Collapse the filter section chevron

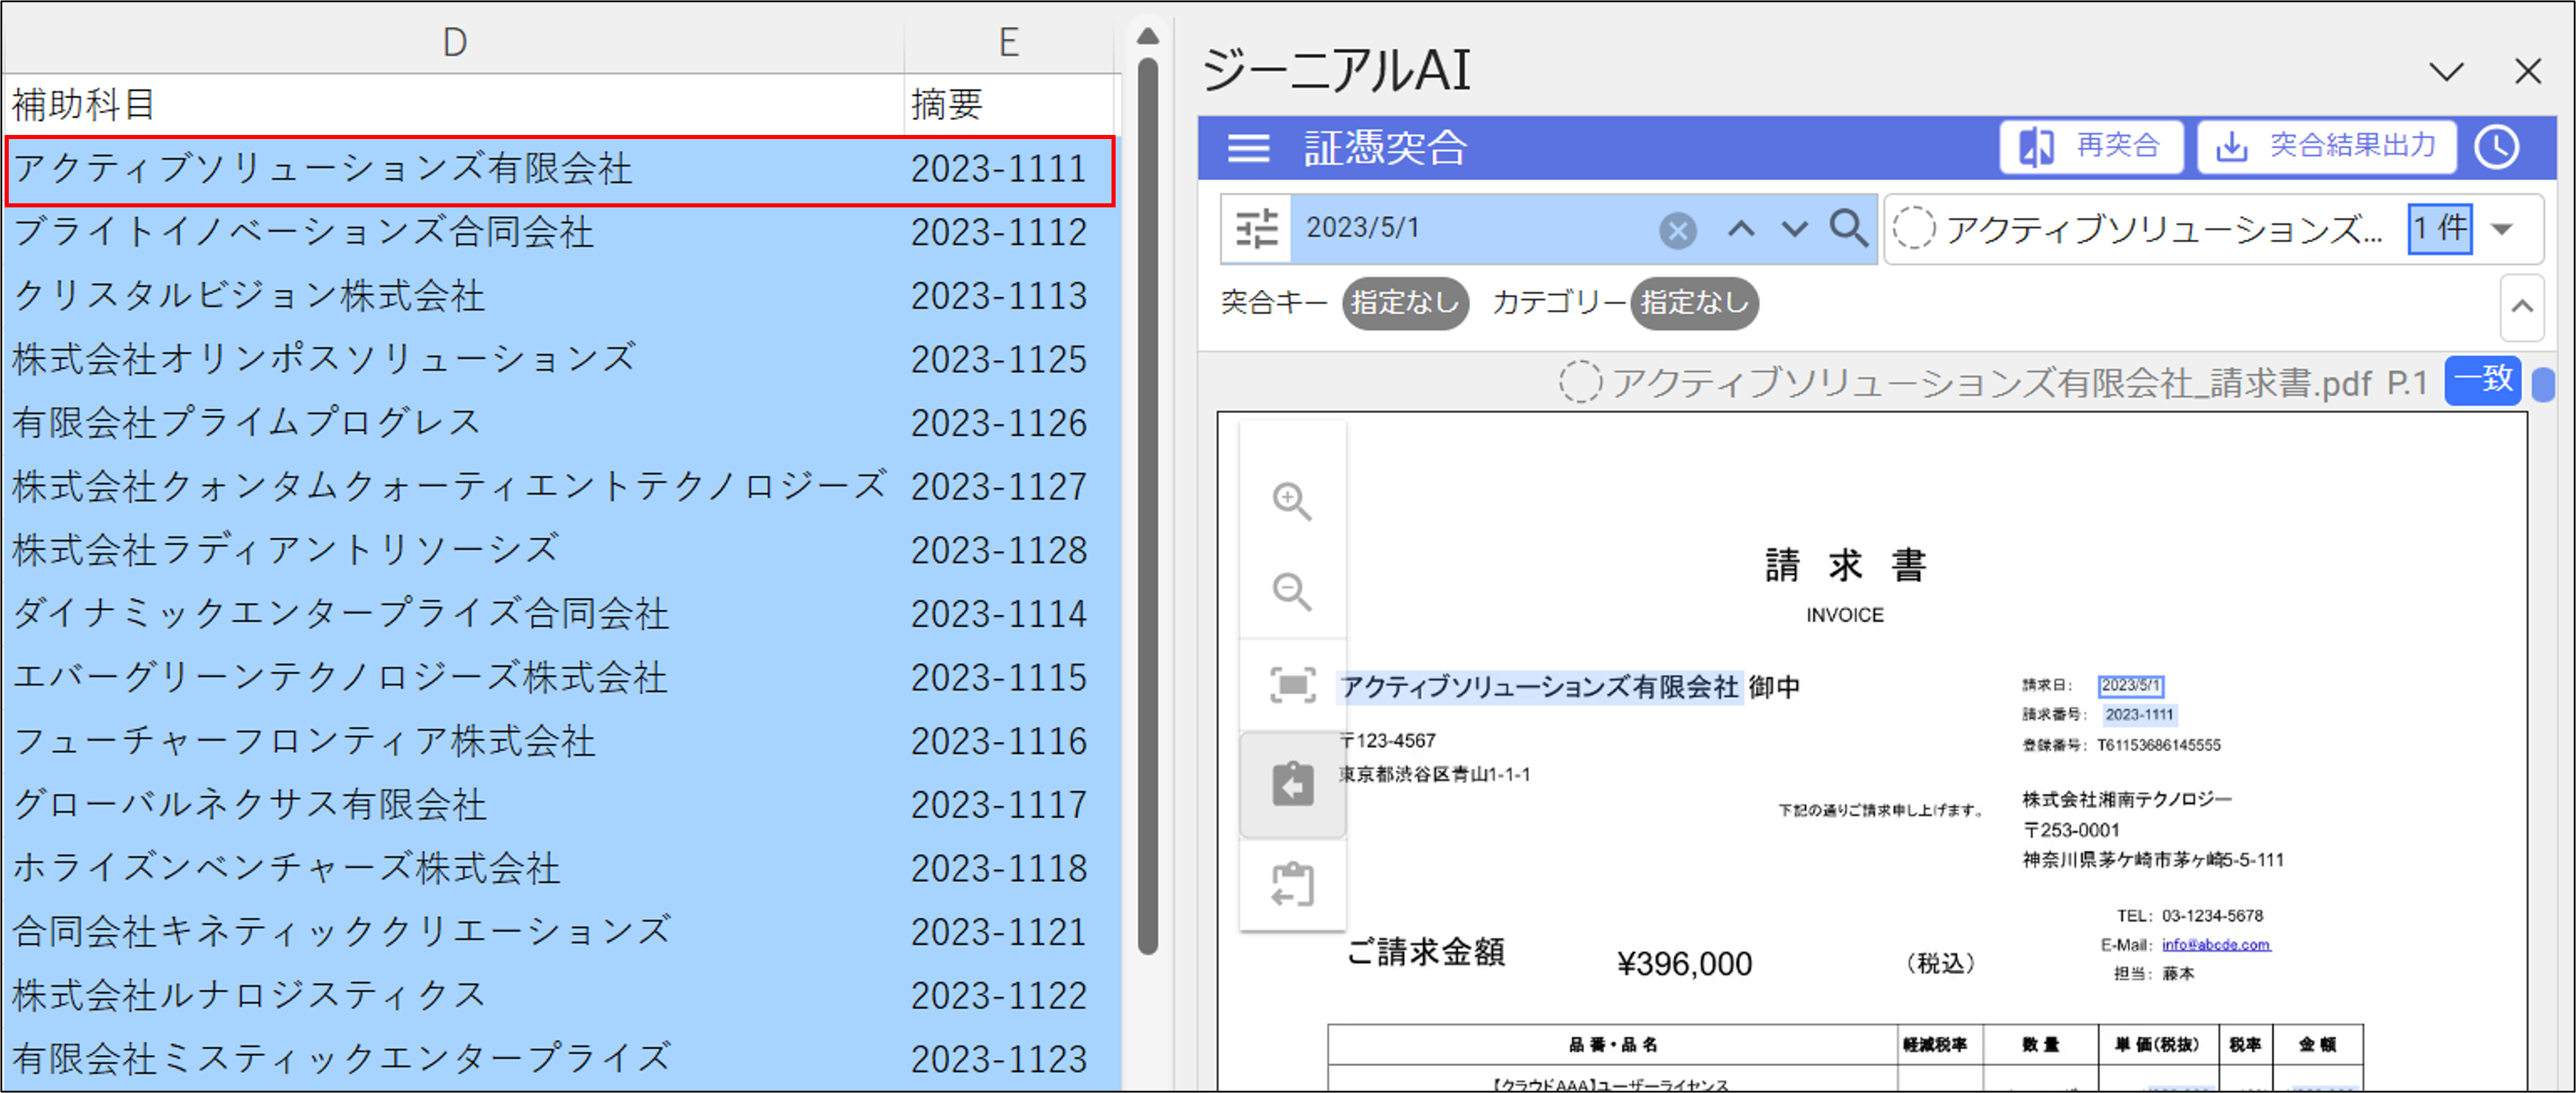point(2522,306)
